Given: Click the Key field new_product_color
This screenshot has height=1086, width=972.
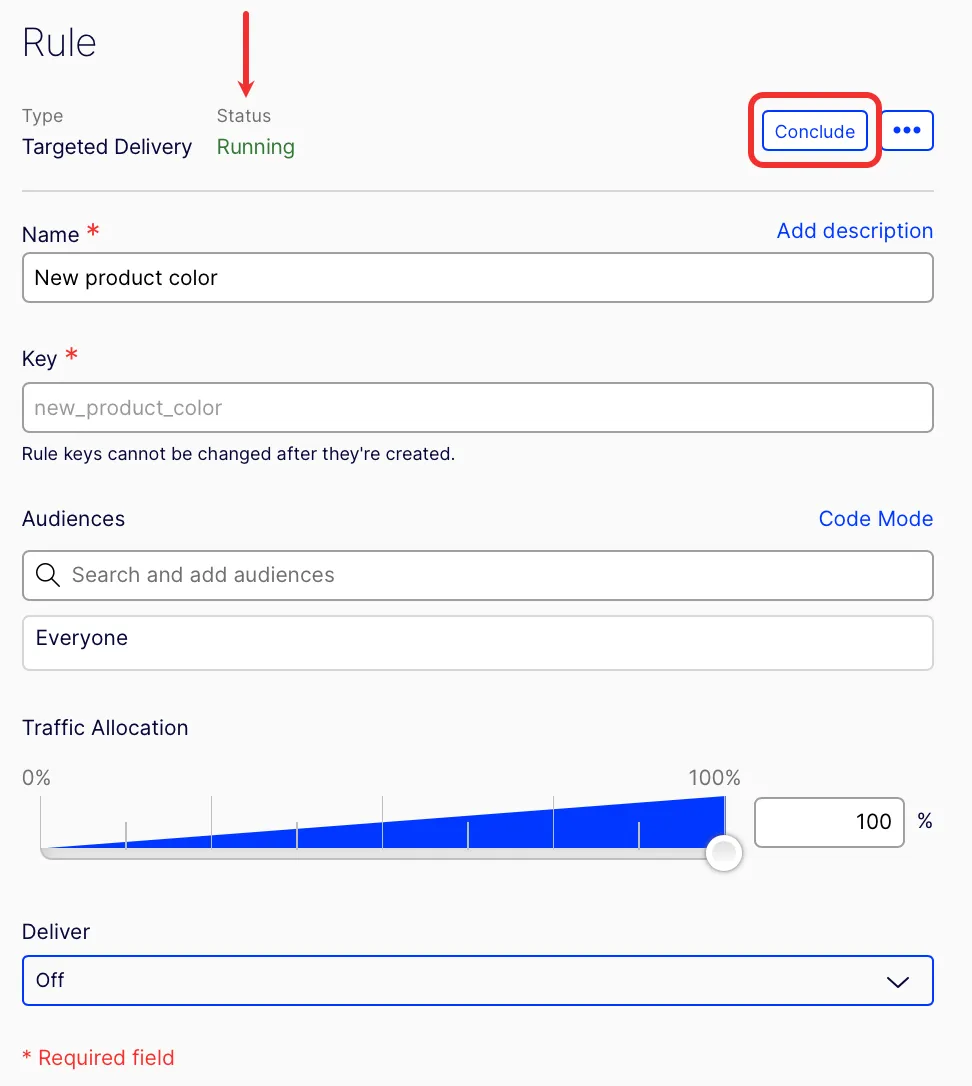Looking at the screenshot, I should click(477, 407).
